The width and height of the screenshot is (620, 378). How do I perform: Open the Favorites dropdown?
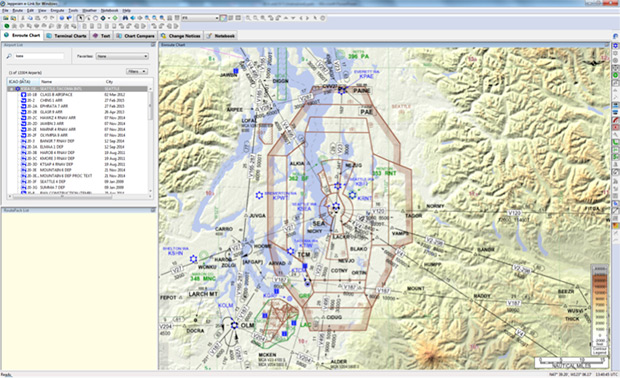point(122,56)
